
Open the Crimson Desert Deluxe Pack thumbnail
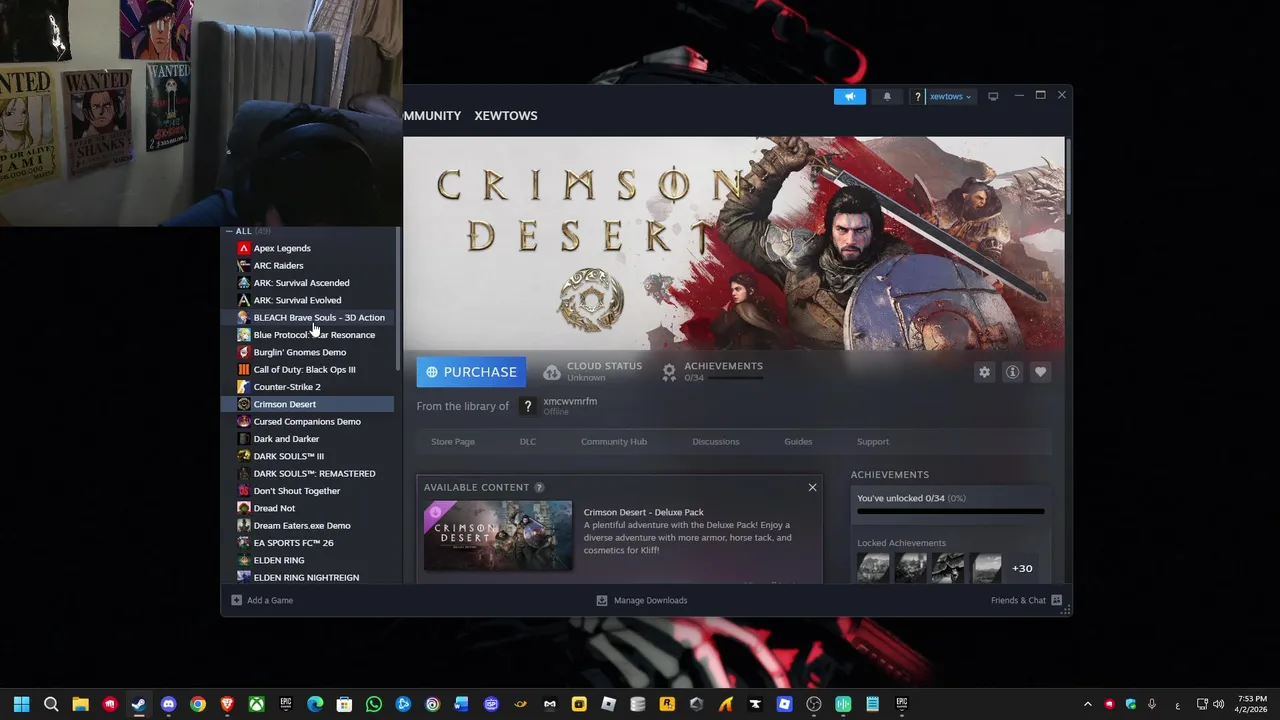click(x=498, y=536)
